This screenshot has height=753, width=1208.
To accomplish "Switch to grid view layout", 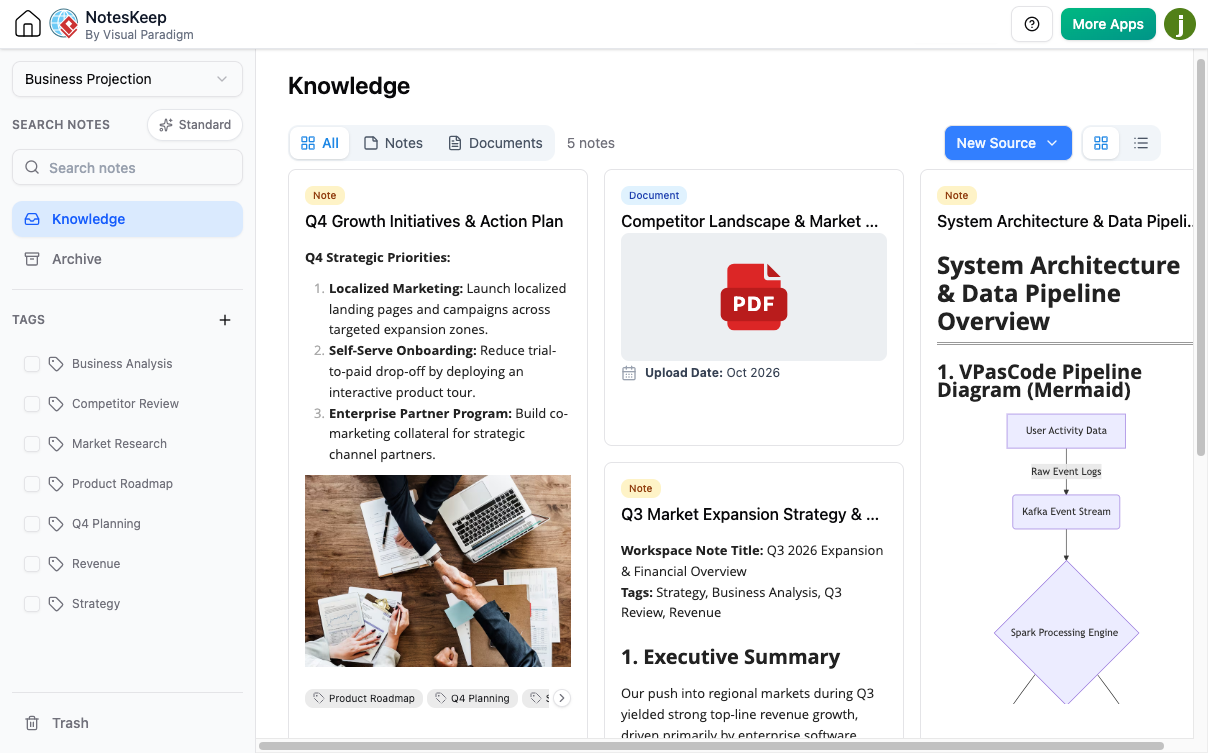I will (x=1101, y=143).
